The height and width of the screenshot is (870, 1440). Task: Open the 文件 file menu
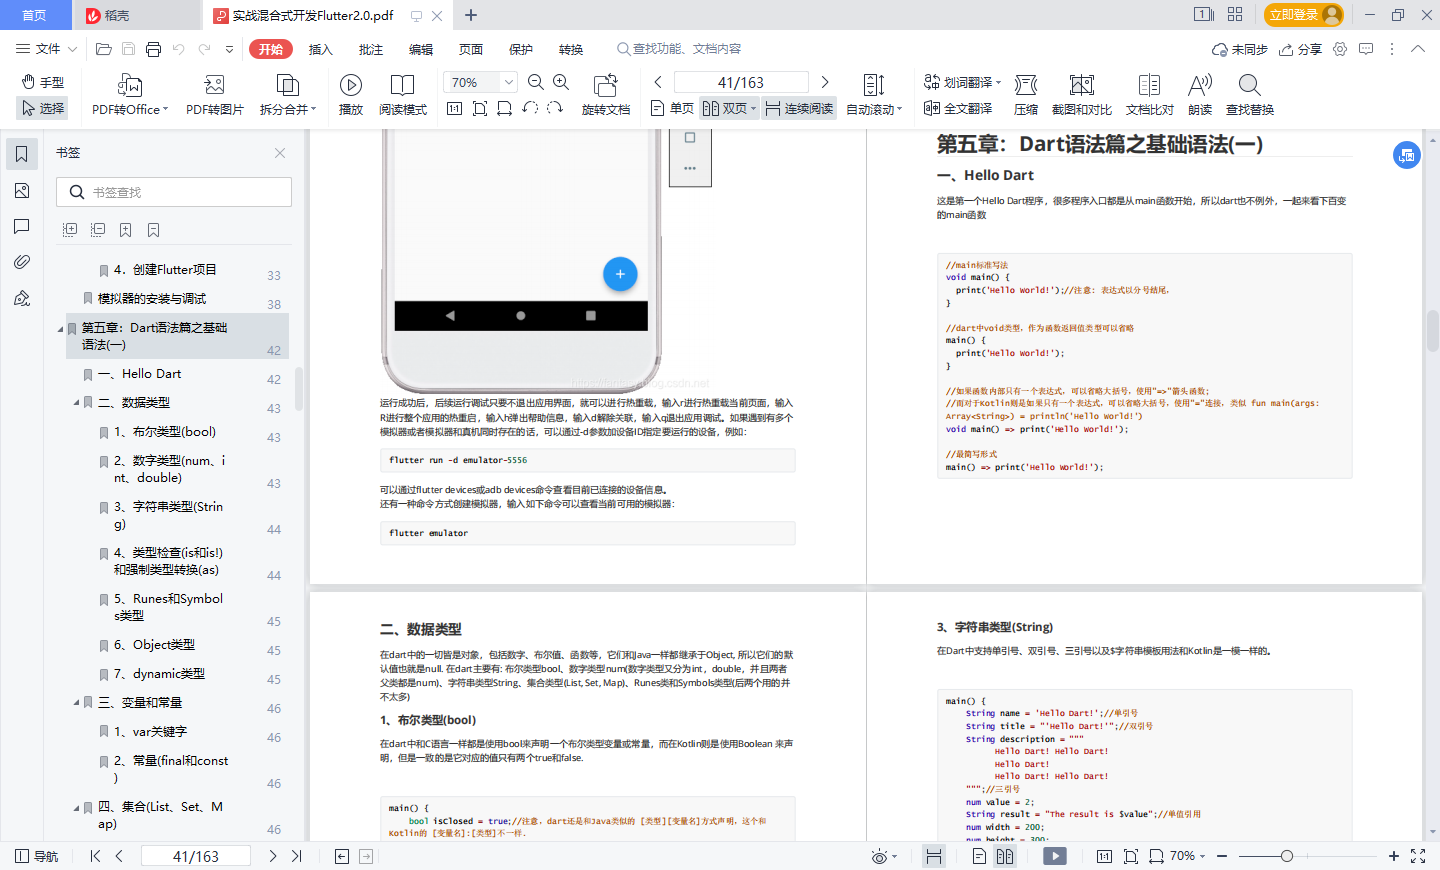point(46,49)
